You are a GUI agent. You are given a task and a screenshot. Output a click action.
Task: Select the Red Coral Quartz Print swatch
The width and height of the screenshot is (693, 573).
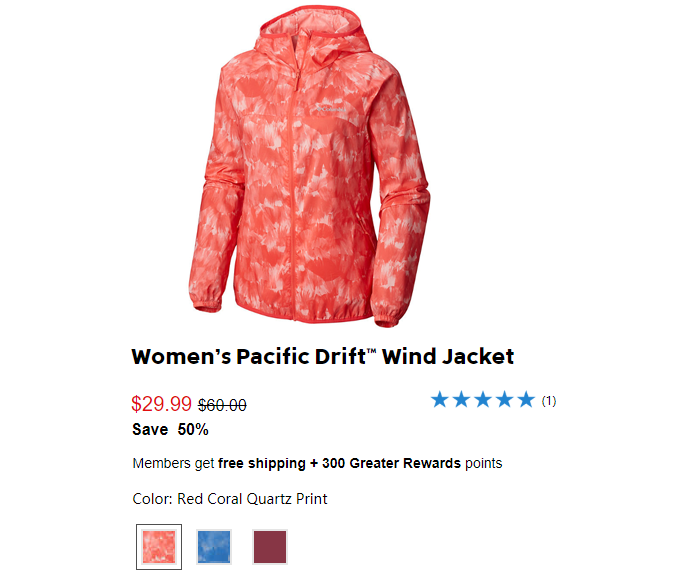(x=159, y=547)
